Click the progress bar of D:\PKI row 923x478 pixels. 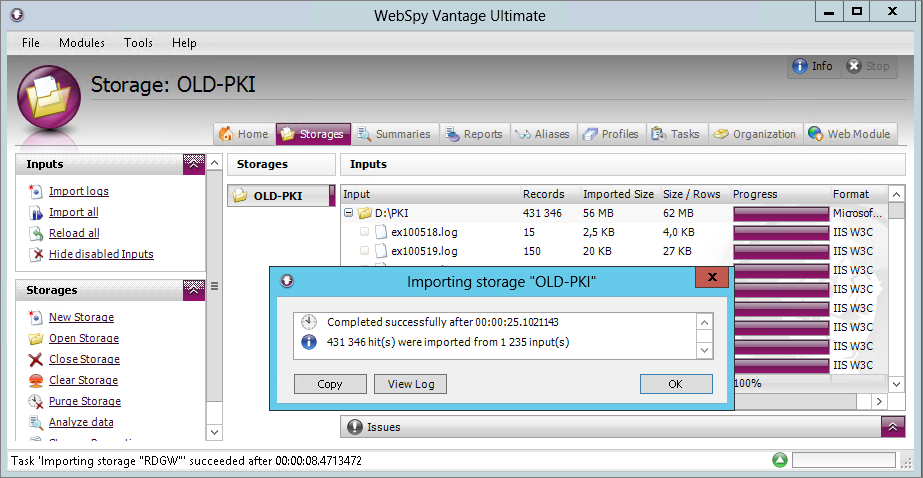(x=781, y=213)
